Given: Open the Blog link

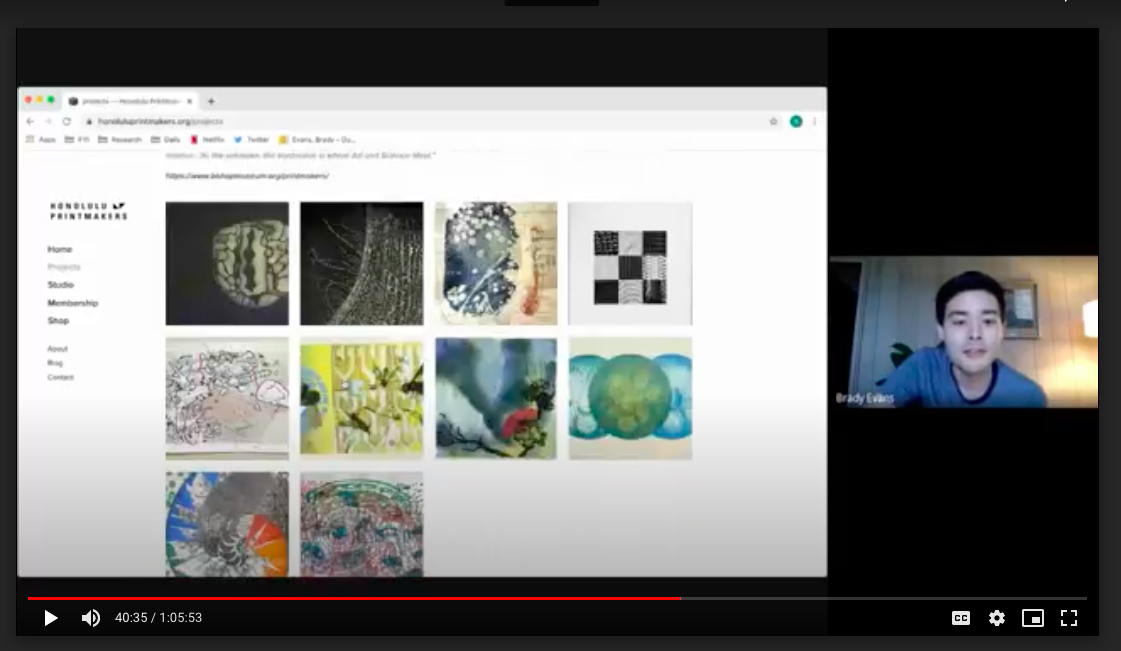Looking at the screenshot, I should pyautogui.click(x=55, y=363).
